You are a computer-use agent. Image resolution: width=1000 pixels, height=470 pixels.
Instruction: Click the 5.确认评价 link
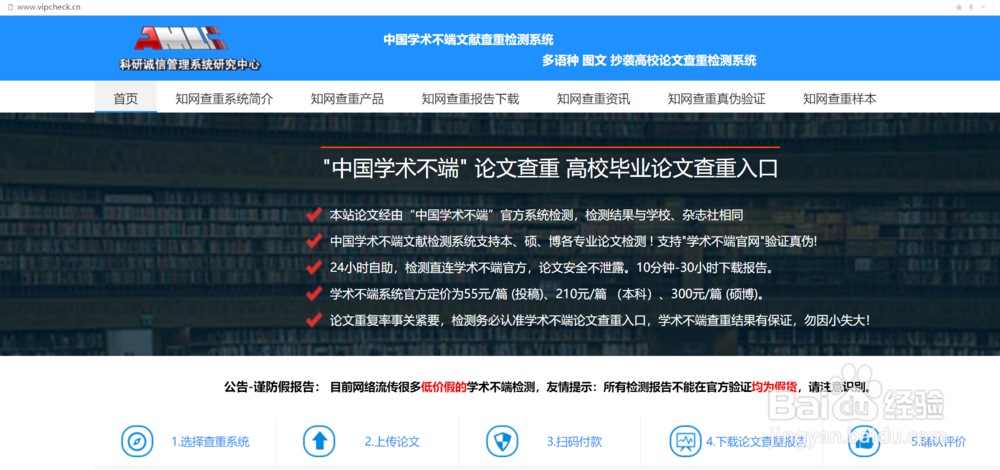tap(938, 441)
